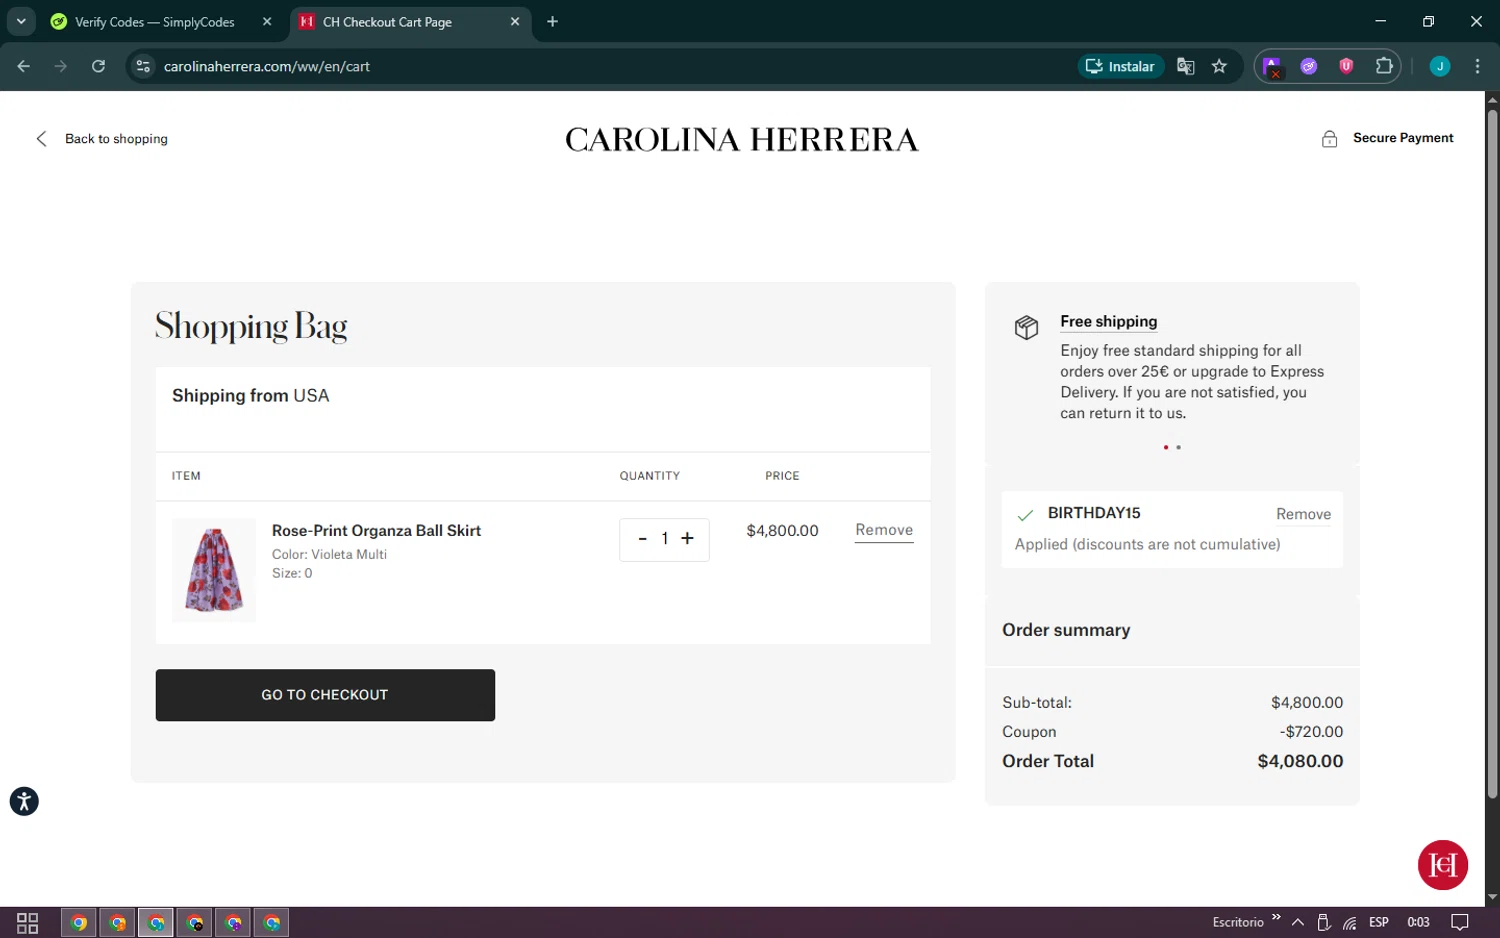Click the Back to shopping chevron arrow

(41, 139)
